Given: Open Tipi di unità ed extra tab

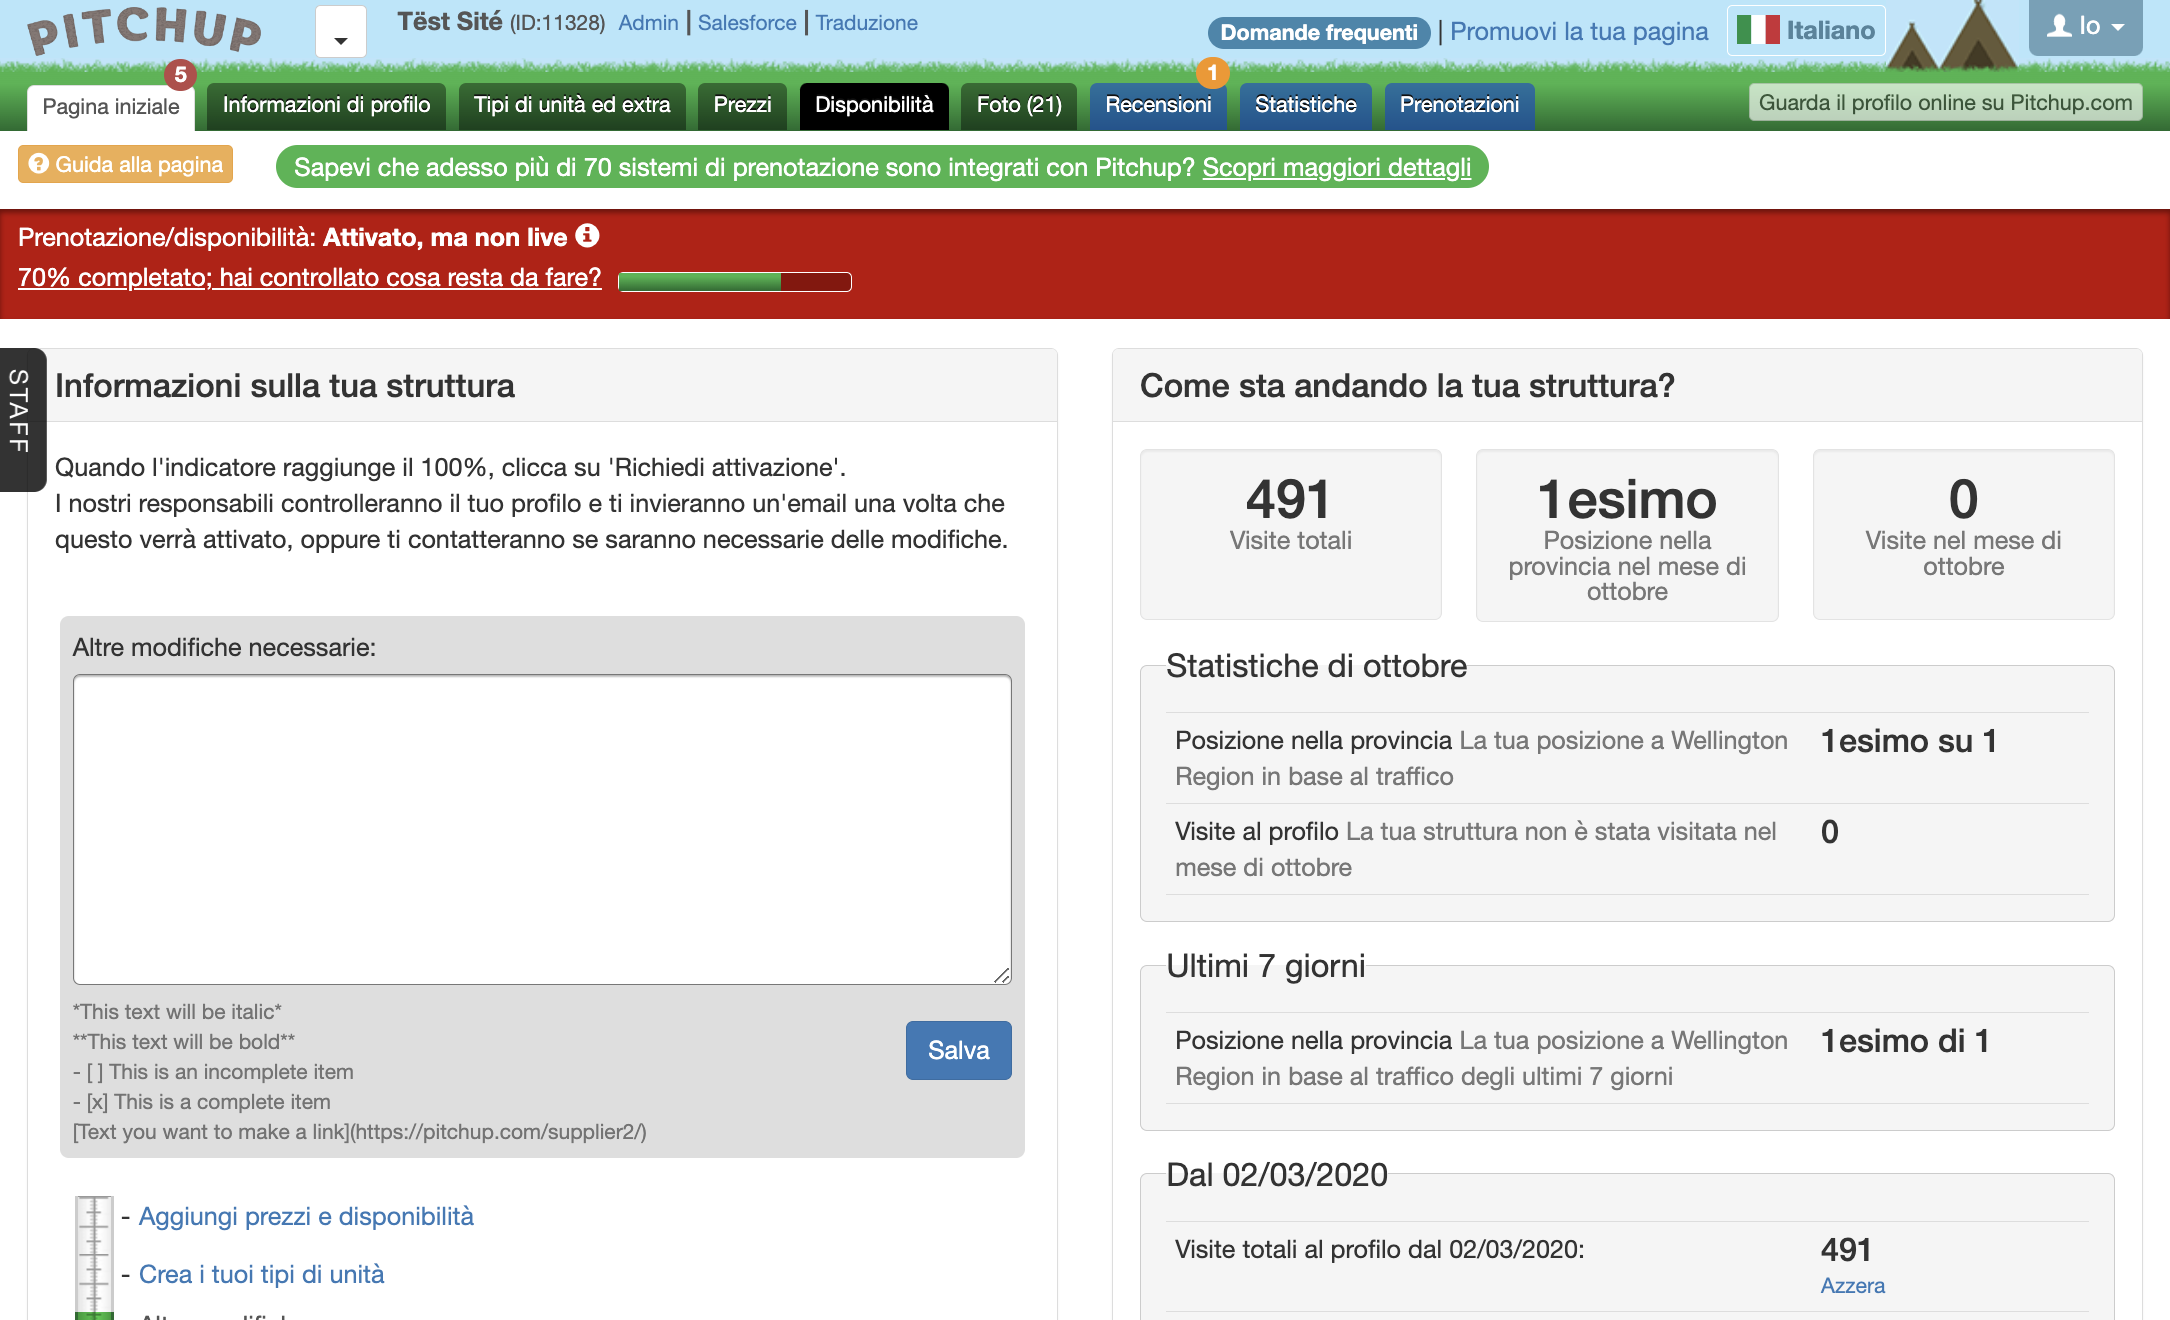Looking at the screenshot, I should pos(572,105).
